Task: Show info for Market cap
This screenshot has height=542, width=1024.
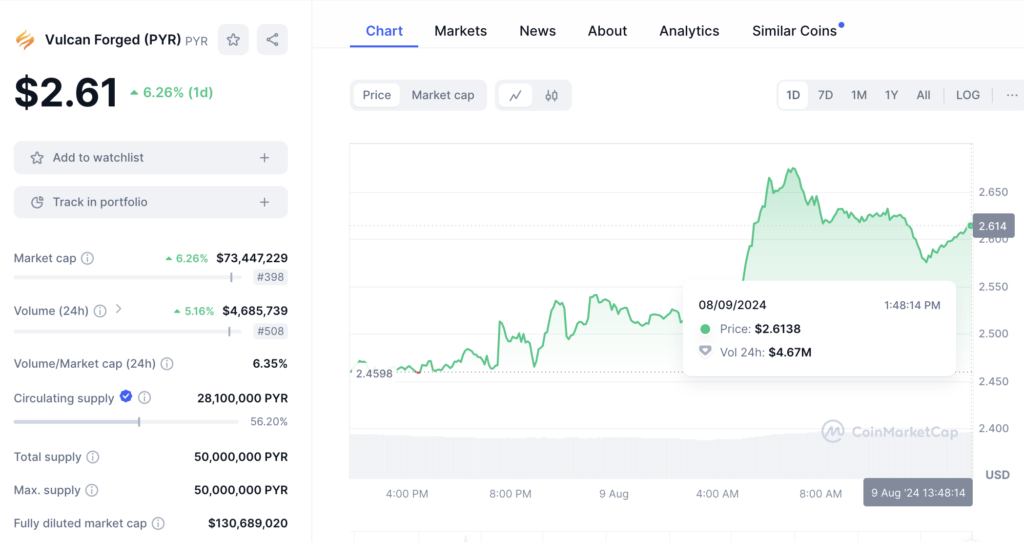Action: tap(88, 259)
